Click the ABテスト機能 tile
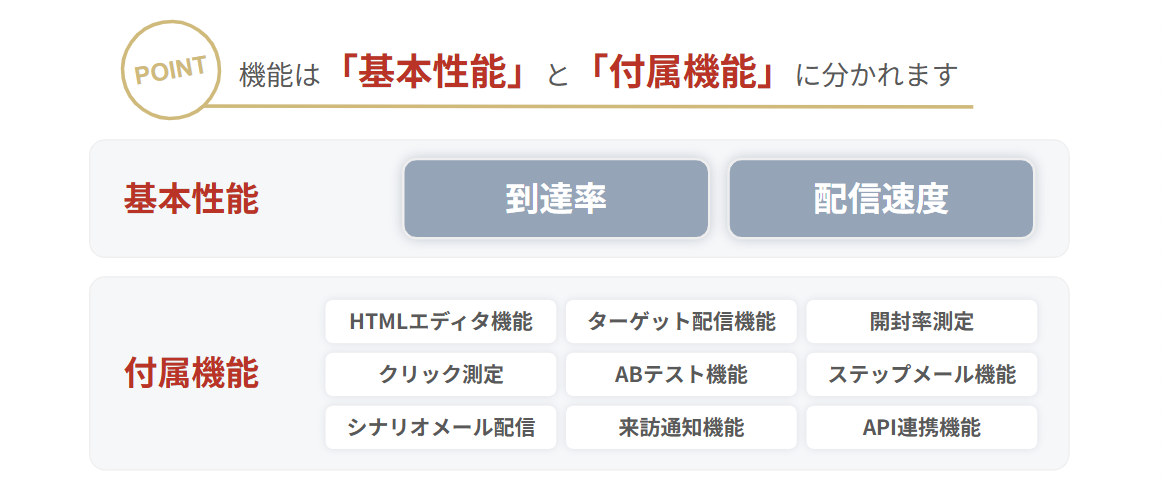The width and height of the screenshot is (1161, 480). 681,374
